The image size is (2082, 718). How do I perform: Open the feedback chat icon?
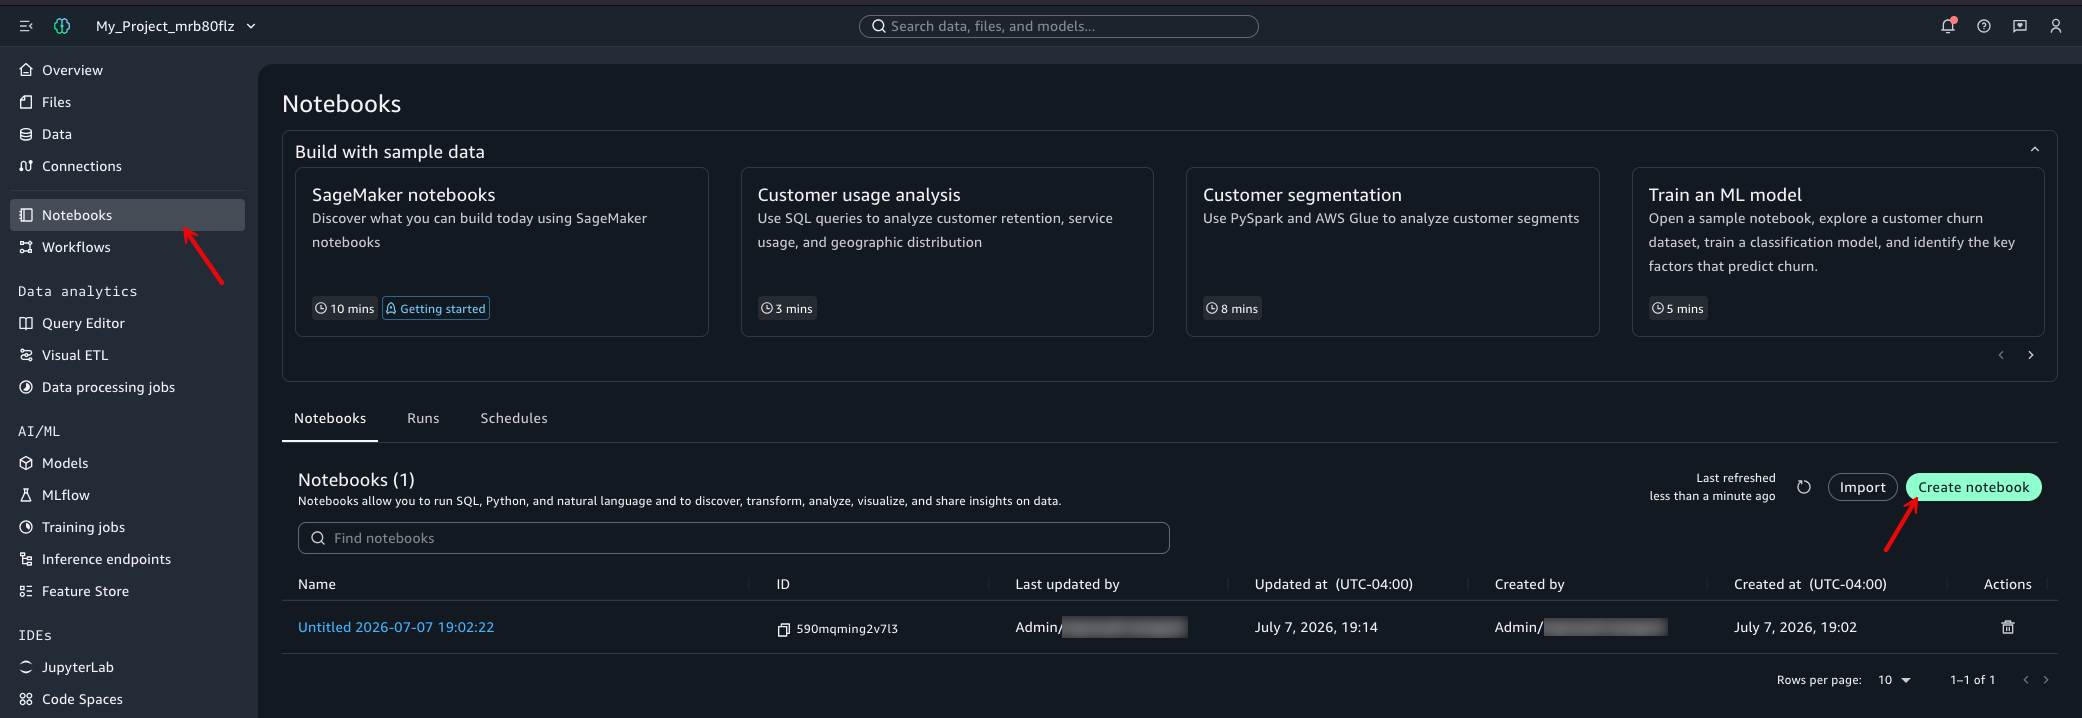(x=2020, y=26)
